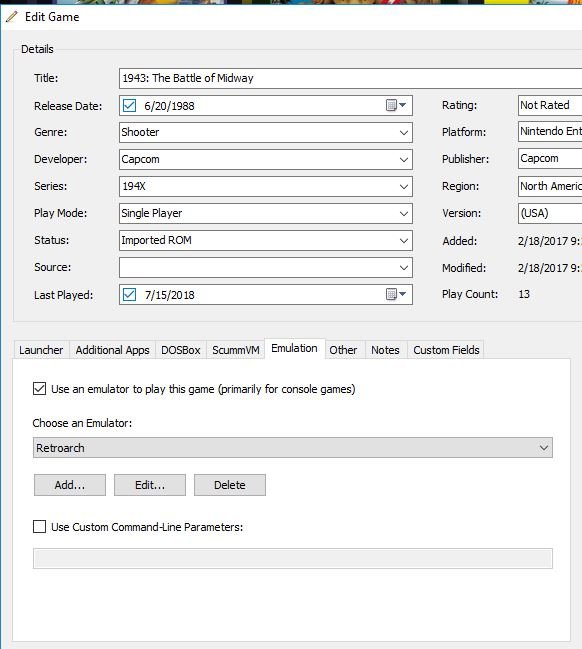Click the Last Played value 7/15/2018
The height and width of the screenshot is (649, 582).
[x=169, y=295]
